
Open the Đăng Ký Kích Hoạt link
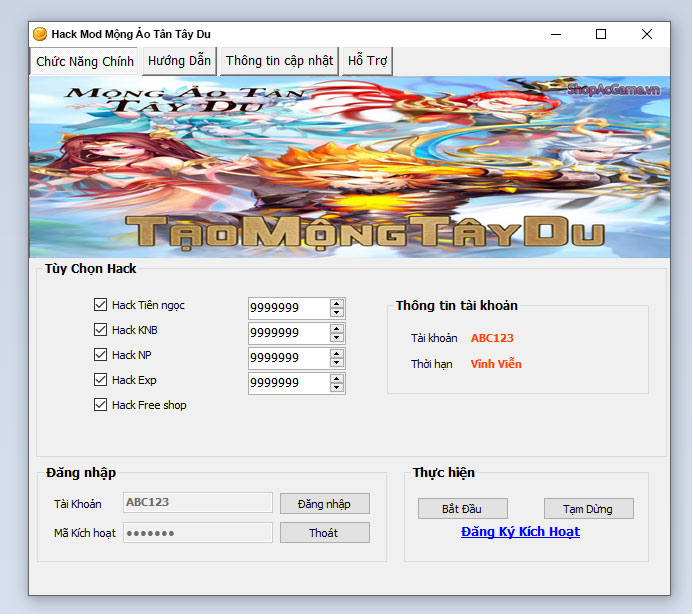(x=520, y=532)
